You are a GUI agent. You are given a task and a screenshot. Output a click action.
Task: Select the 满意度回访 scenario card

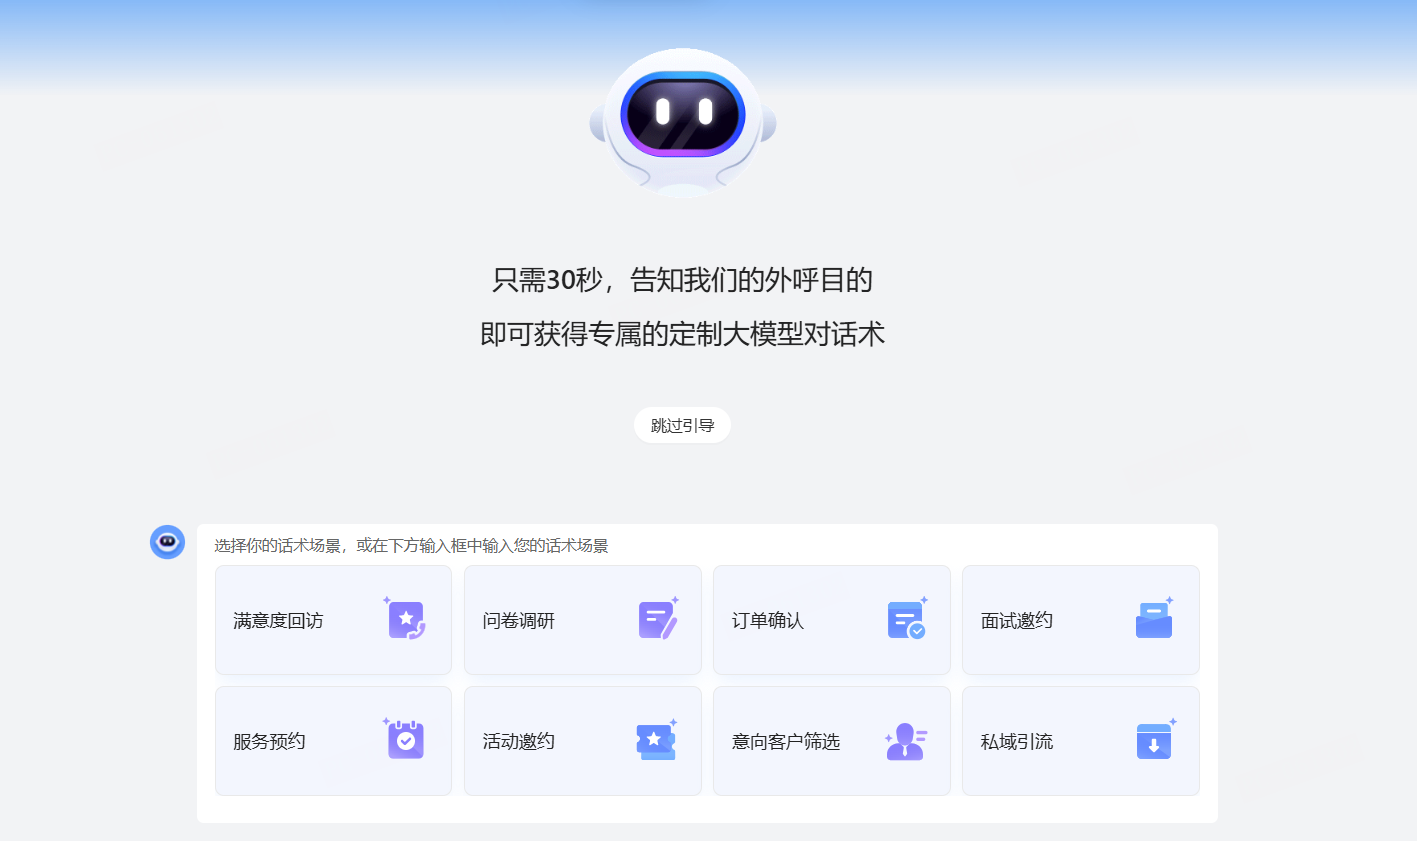click(x=333, y=620)
